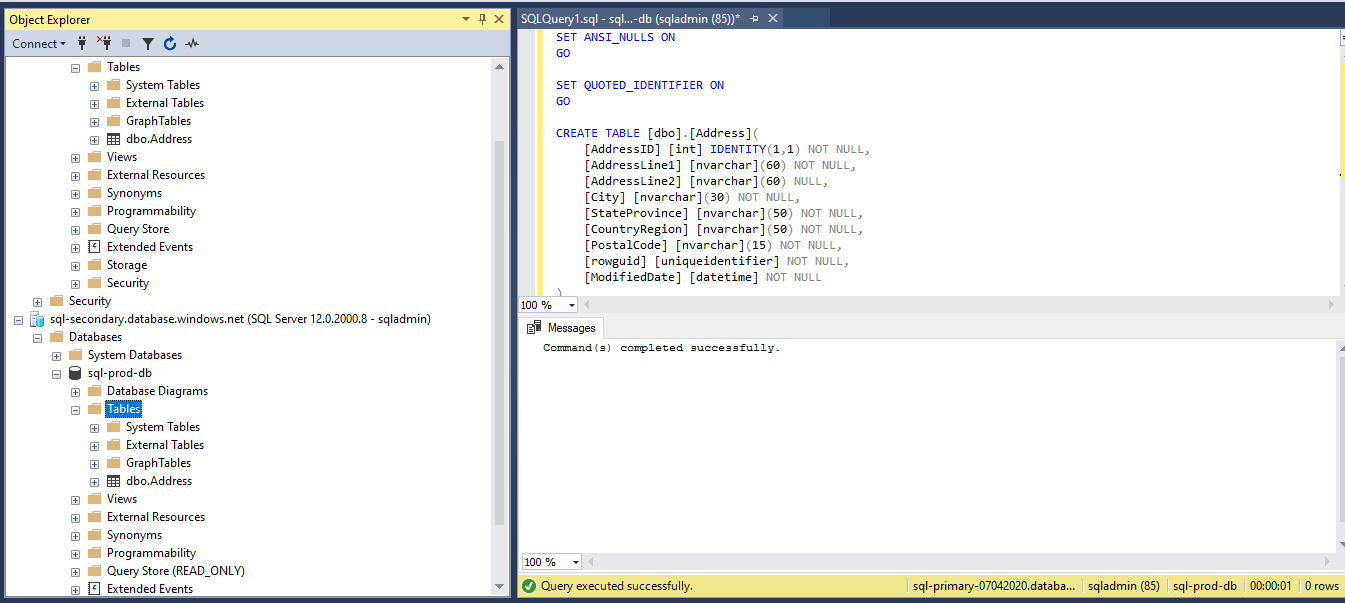Click the Database Diagrams folder icon
1345x603 pixels.
94,391
